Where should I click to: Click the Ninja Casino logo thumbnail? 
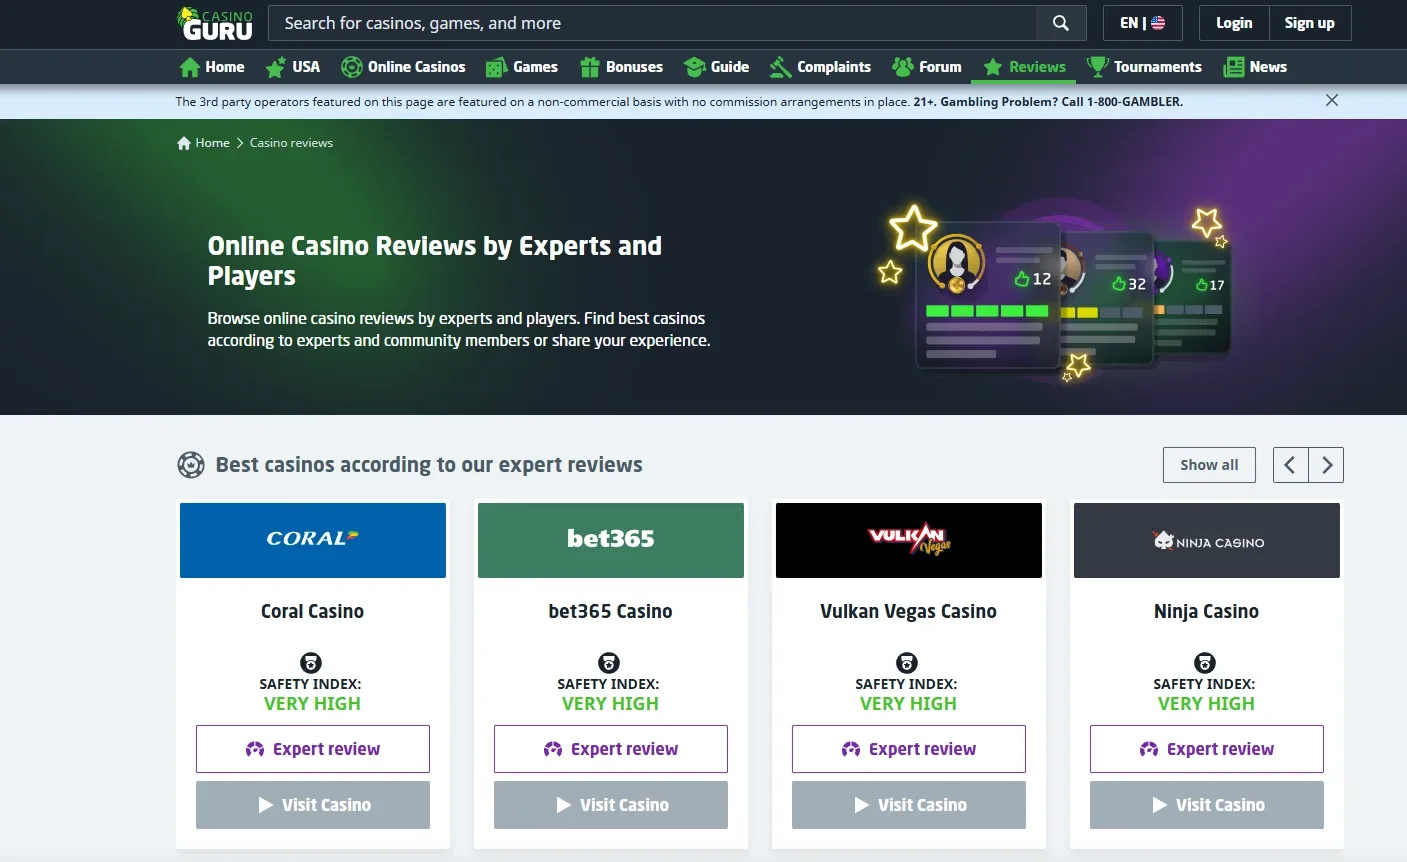[1206, 541]
